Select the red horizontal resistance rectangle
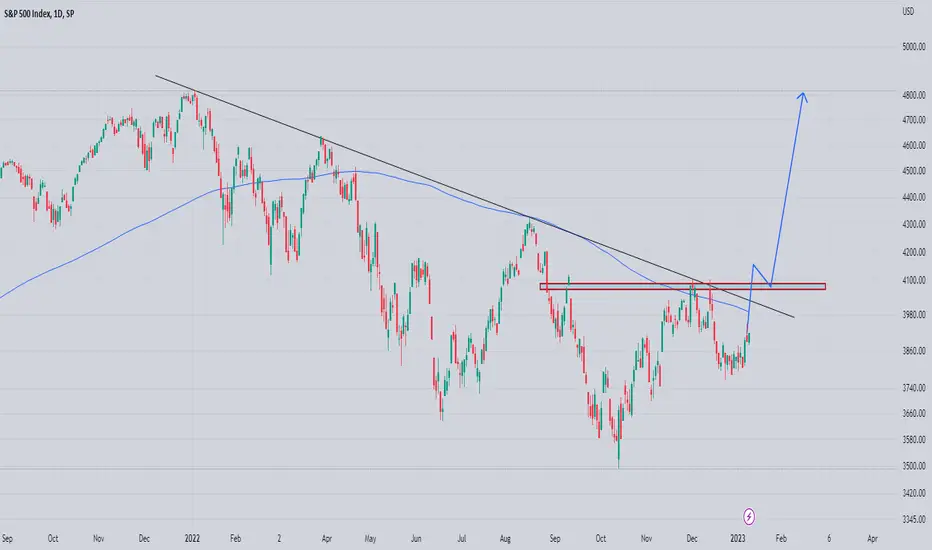Viewport: 932px width, 550px height. tap(682, 286)
